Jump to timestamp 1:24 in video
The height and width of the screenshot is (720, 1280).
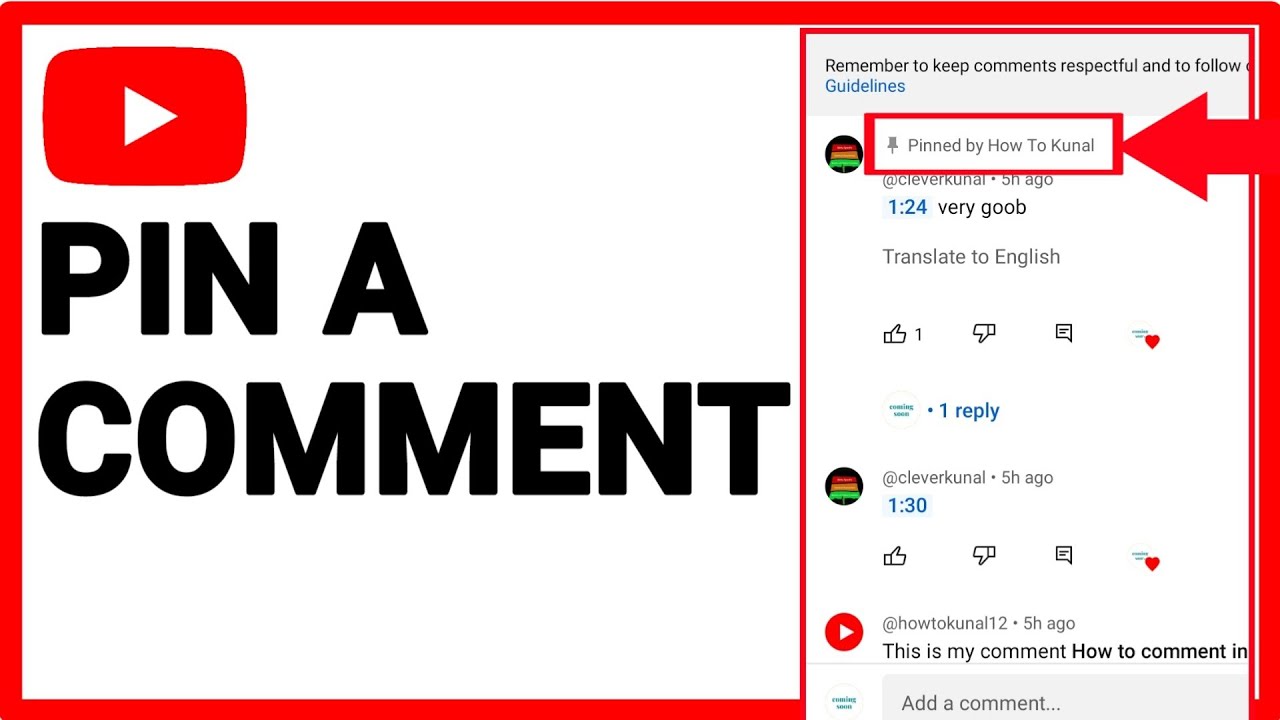click(x=907, y=207)
